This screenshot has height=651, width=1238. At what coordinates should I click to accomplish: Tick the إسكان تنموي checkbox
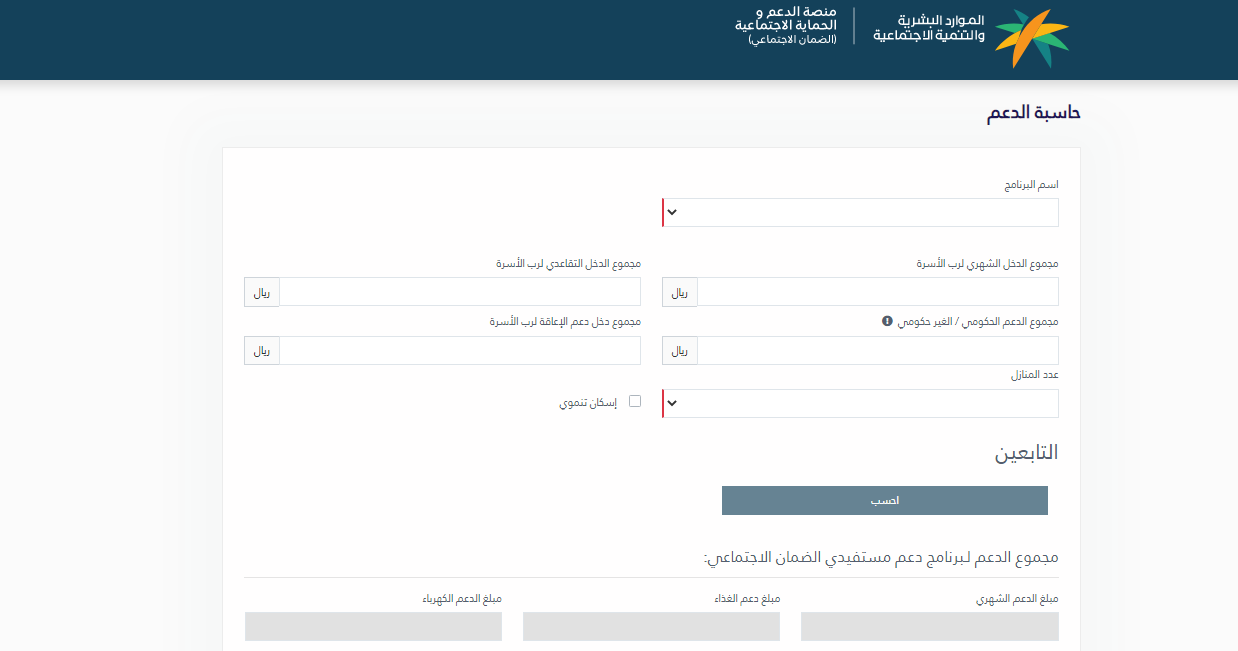point(634,402)
